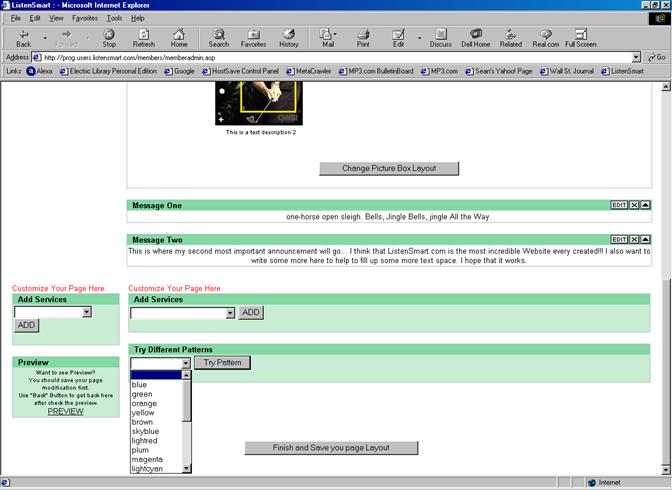The image size is (672, 490).
Task: Switch to Full Screen view icon
Action: (580, 38)
